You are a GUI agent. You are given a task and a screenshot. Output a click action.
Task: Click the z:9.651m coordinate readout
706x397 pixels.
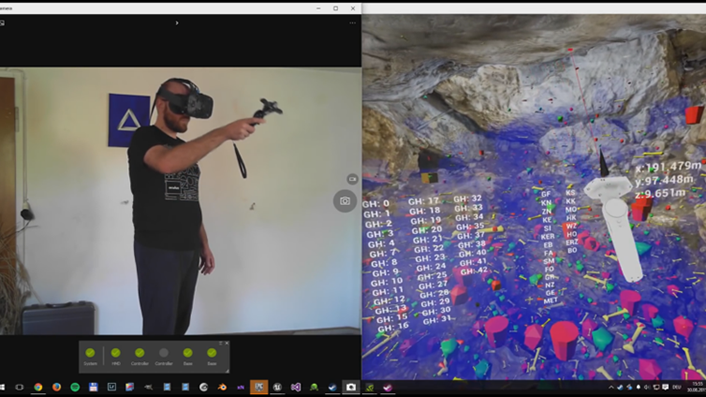pos(660,194)
